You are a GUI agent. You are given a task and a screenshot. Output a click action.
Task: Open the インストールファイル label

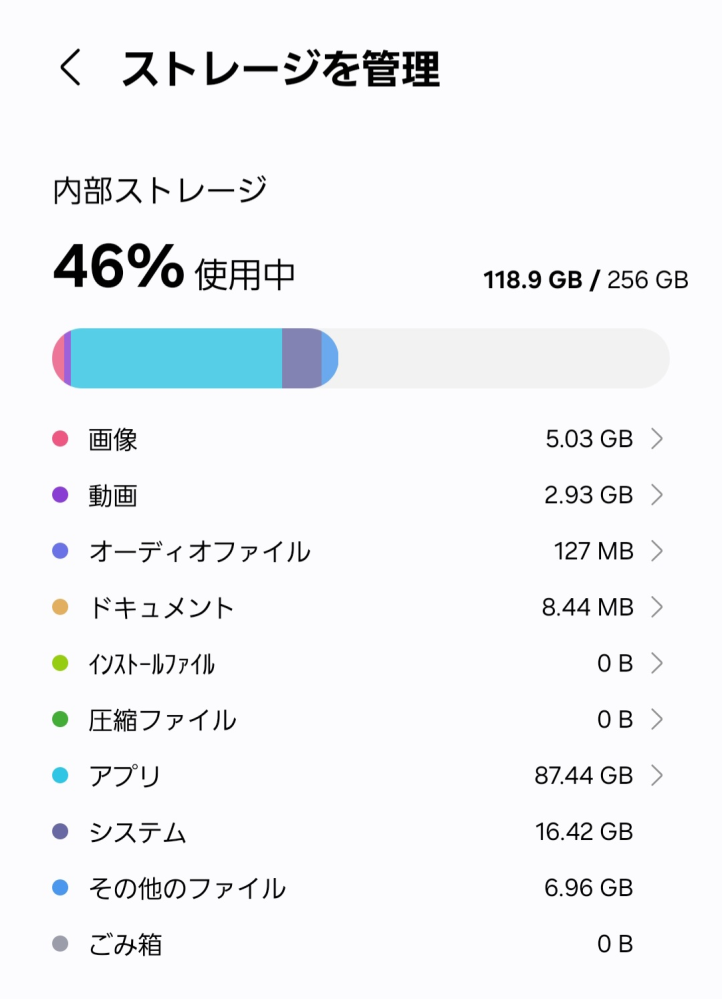click(151, 663)
